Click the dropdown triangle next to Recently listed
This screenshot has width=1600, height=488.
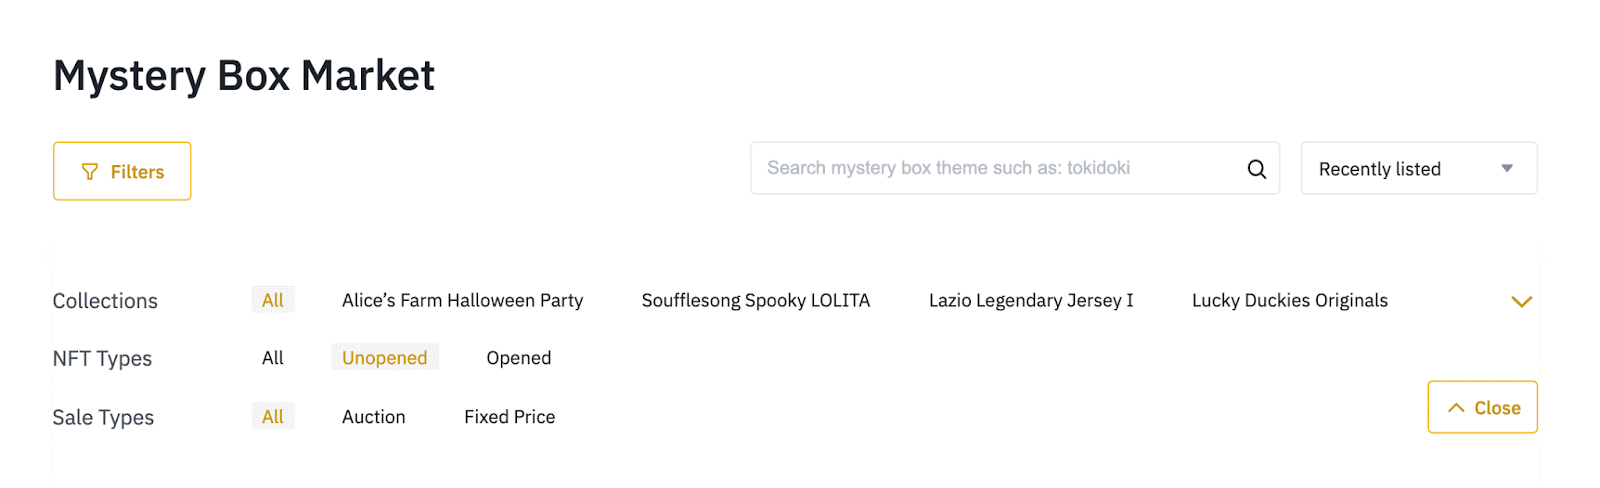click(1506, 169)
